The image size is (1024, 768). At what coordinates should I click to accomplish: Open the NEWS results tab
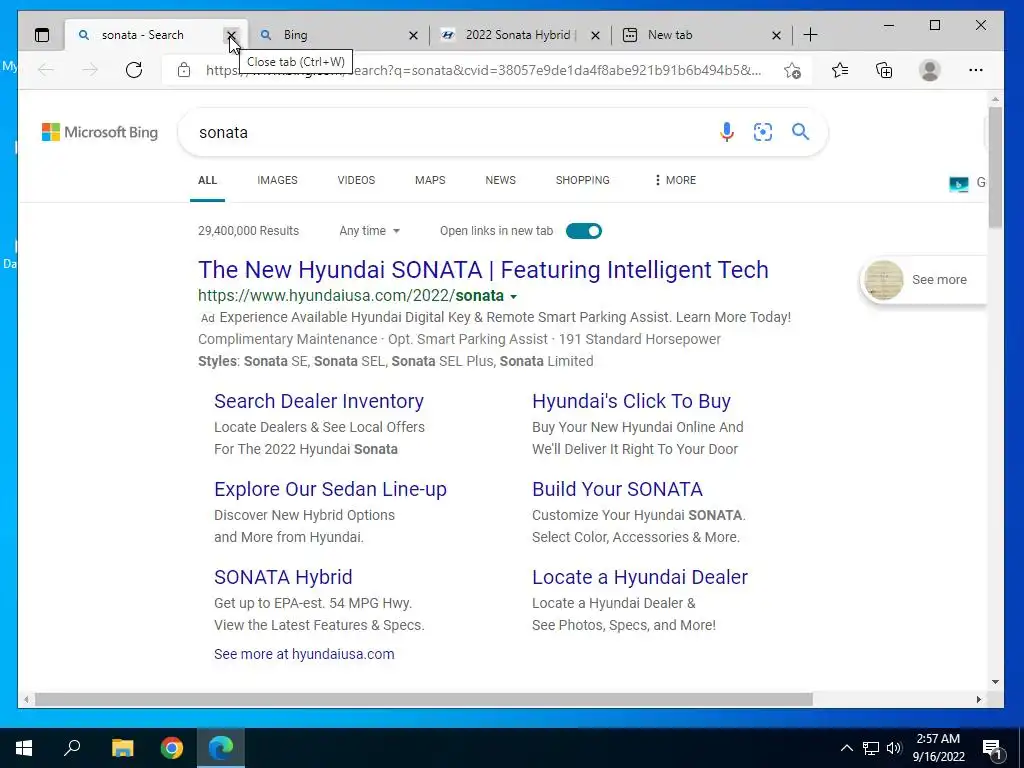click(x=500, y=180)
